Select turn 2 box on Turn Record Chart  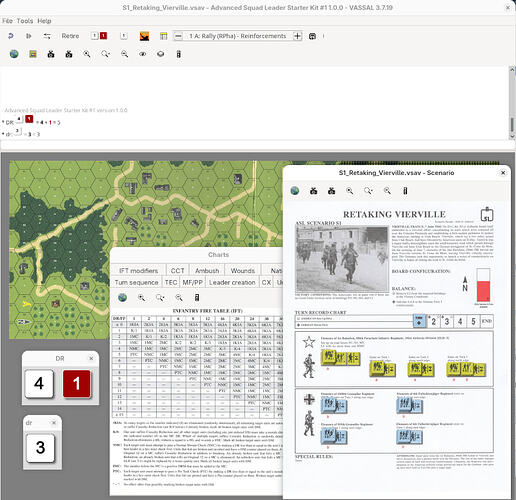pyautogui.click(x=433, y=321)
